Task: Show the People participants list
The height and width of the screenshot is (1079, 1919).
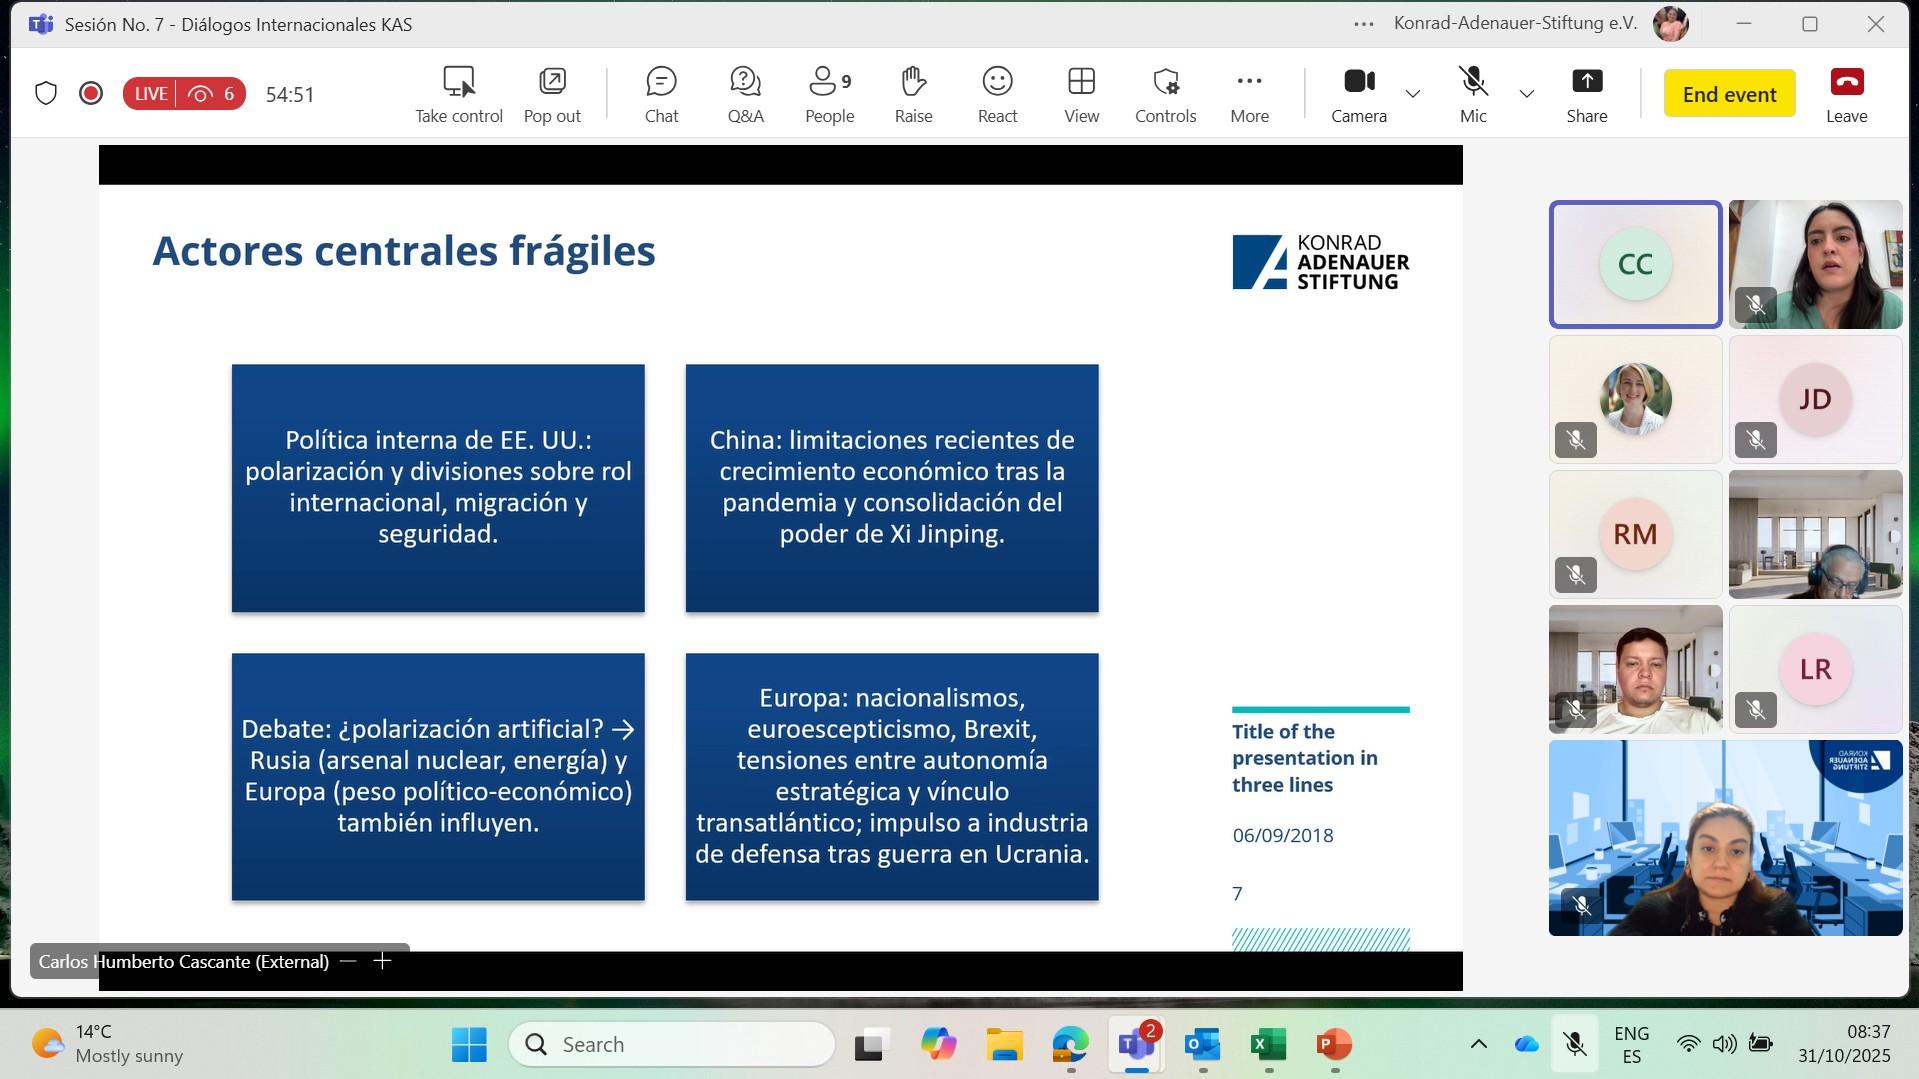Action: pyautogui.click(x=829, y=94)
